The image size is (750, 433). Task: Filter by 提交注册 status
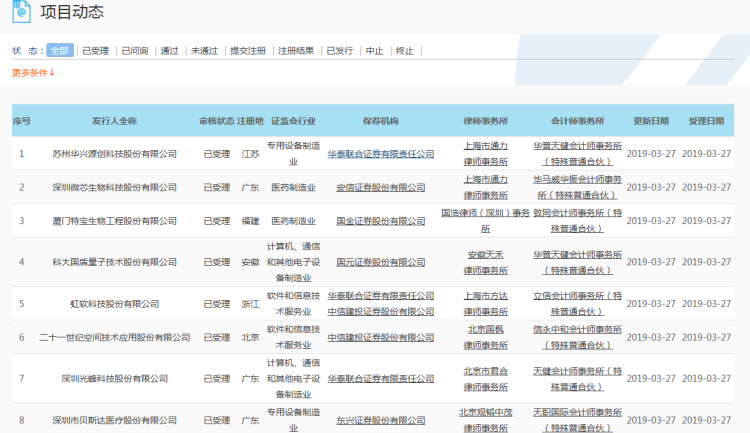coord(248,51)
